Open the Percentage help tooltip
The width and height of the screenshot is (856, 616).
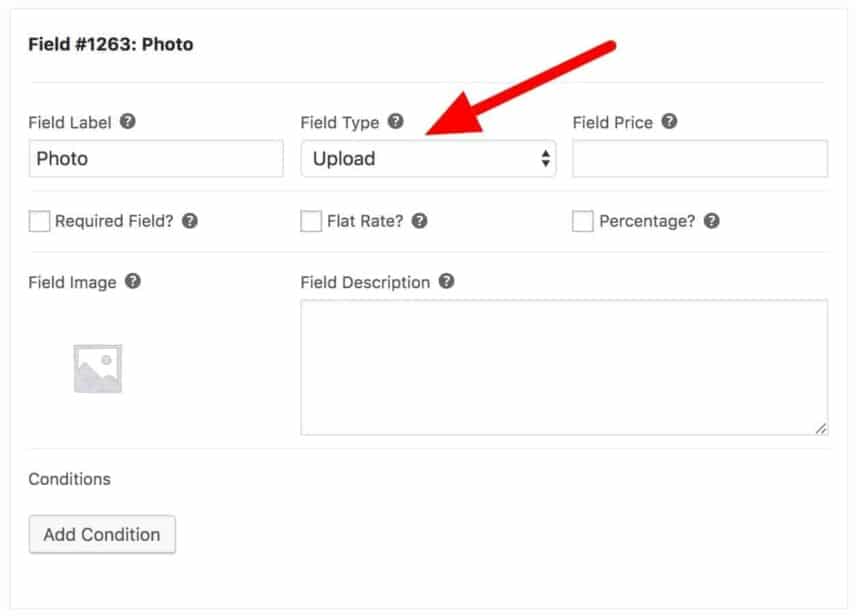click(x=713, y=221)
